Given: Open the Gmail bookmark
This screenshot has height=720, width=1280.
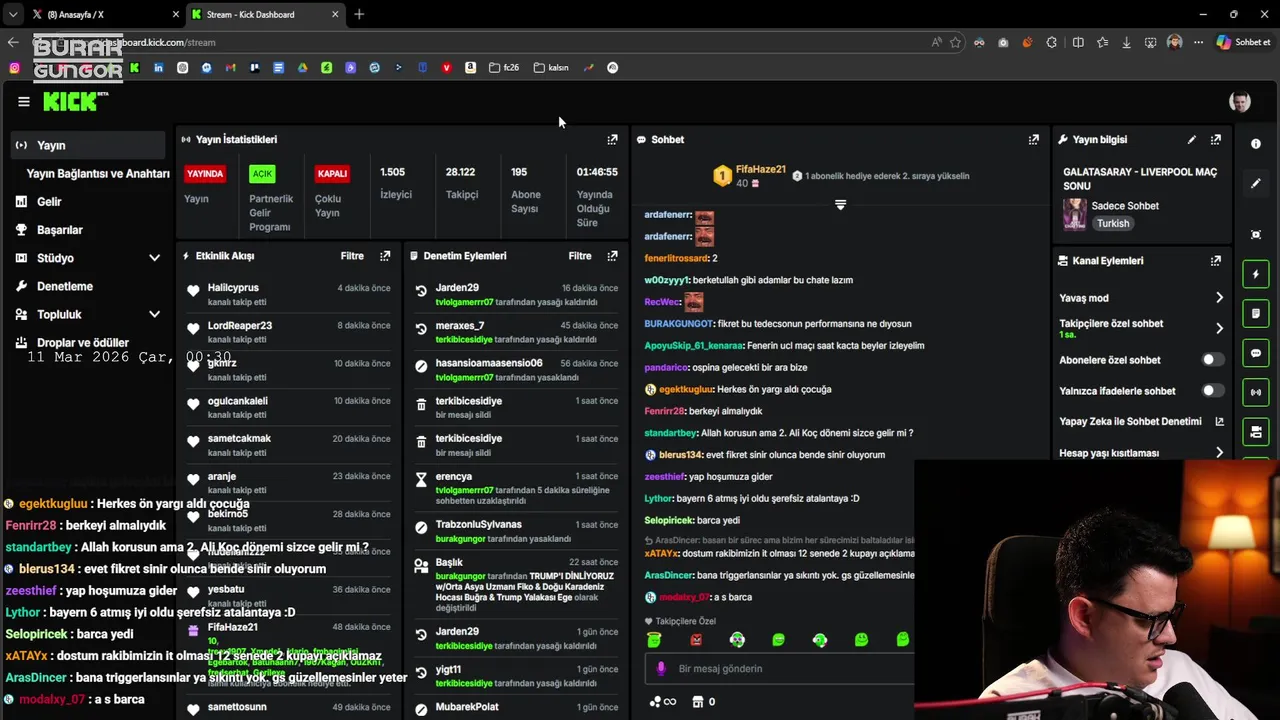Looking at the screenshot, I should coord(230,68).
